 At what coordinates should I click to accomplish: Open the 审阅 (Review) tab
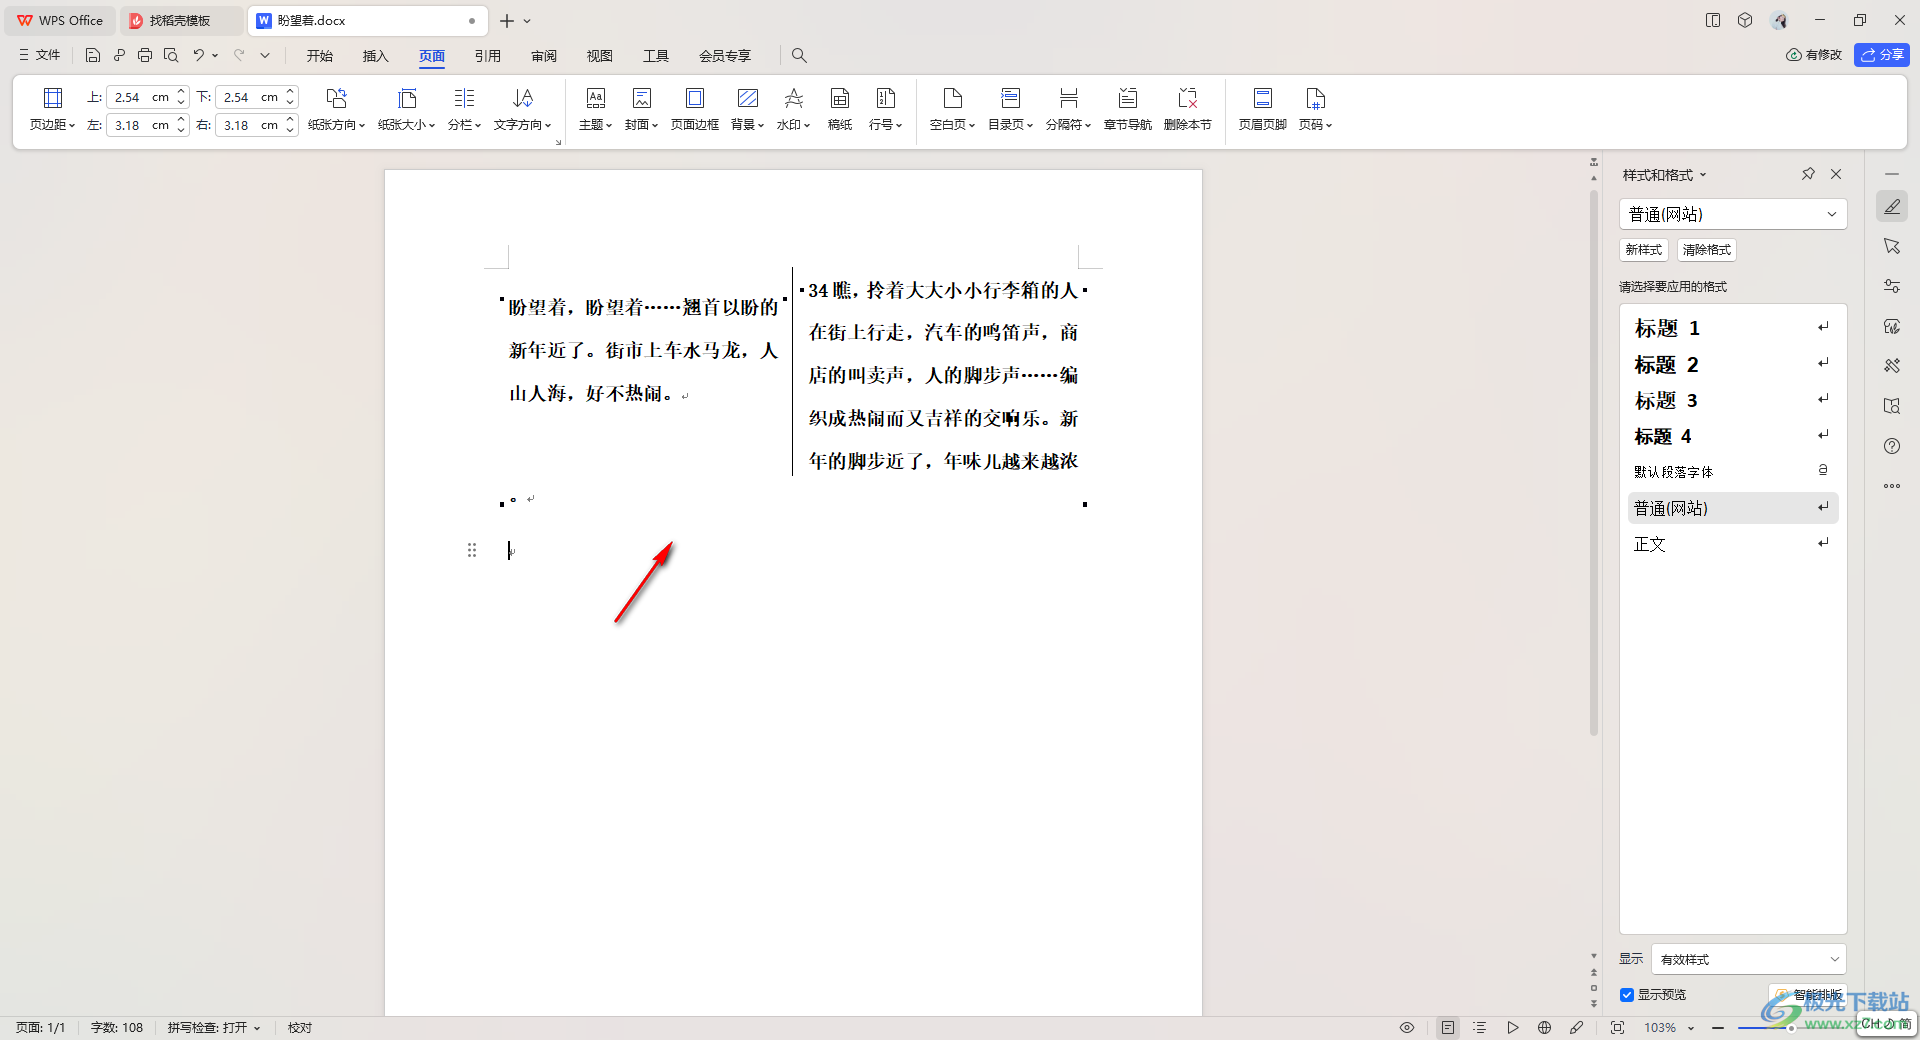544,55
